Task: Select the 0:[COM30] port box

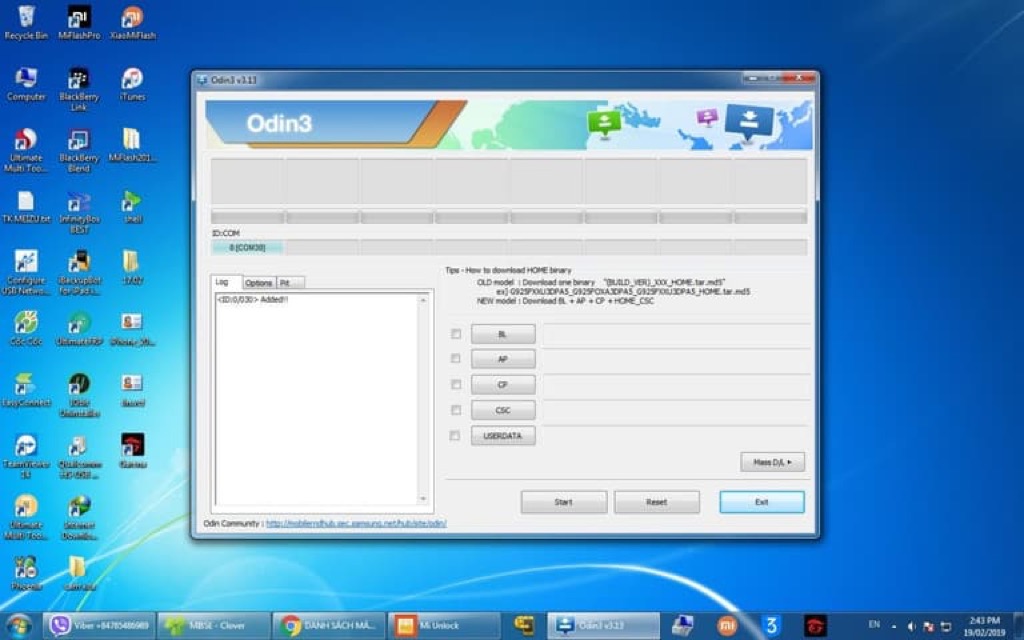Action: click(x=248, y=248)
